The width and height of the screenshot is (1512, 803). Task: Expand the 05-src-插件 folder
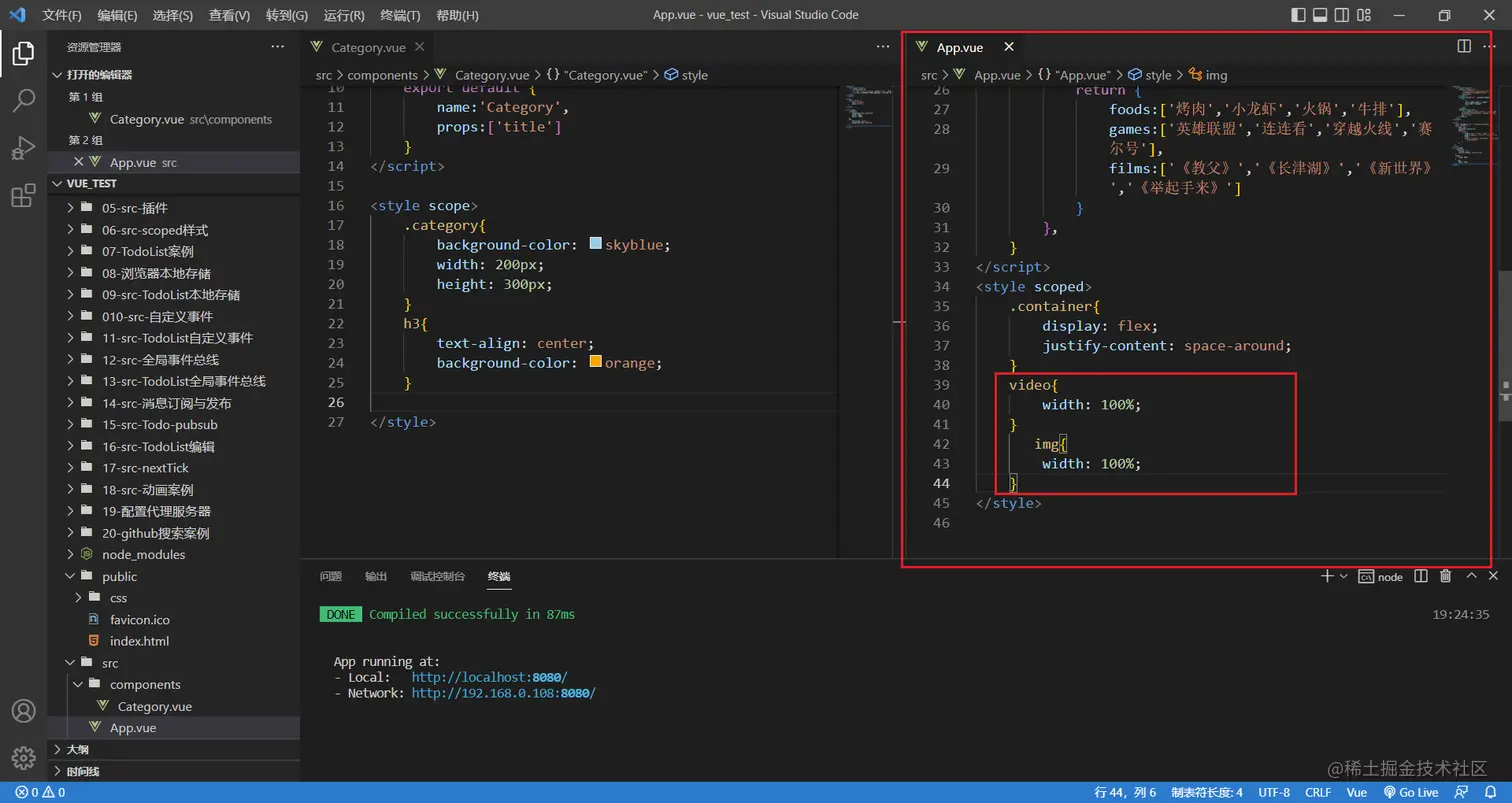(174, 208)
